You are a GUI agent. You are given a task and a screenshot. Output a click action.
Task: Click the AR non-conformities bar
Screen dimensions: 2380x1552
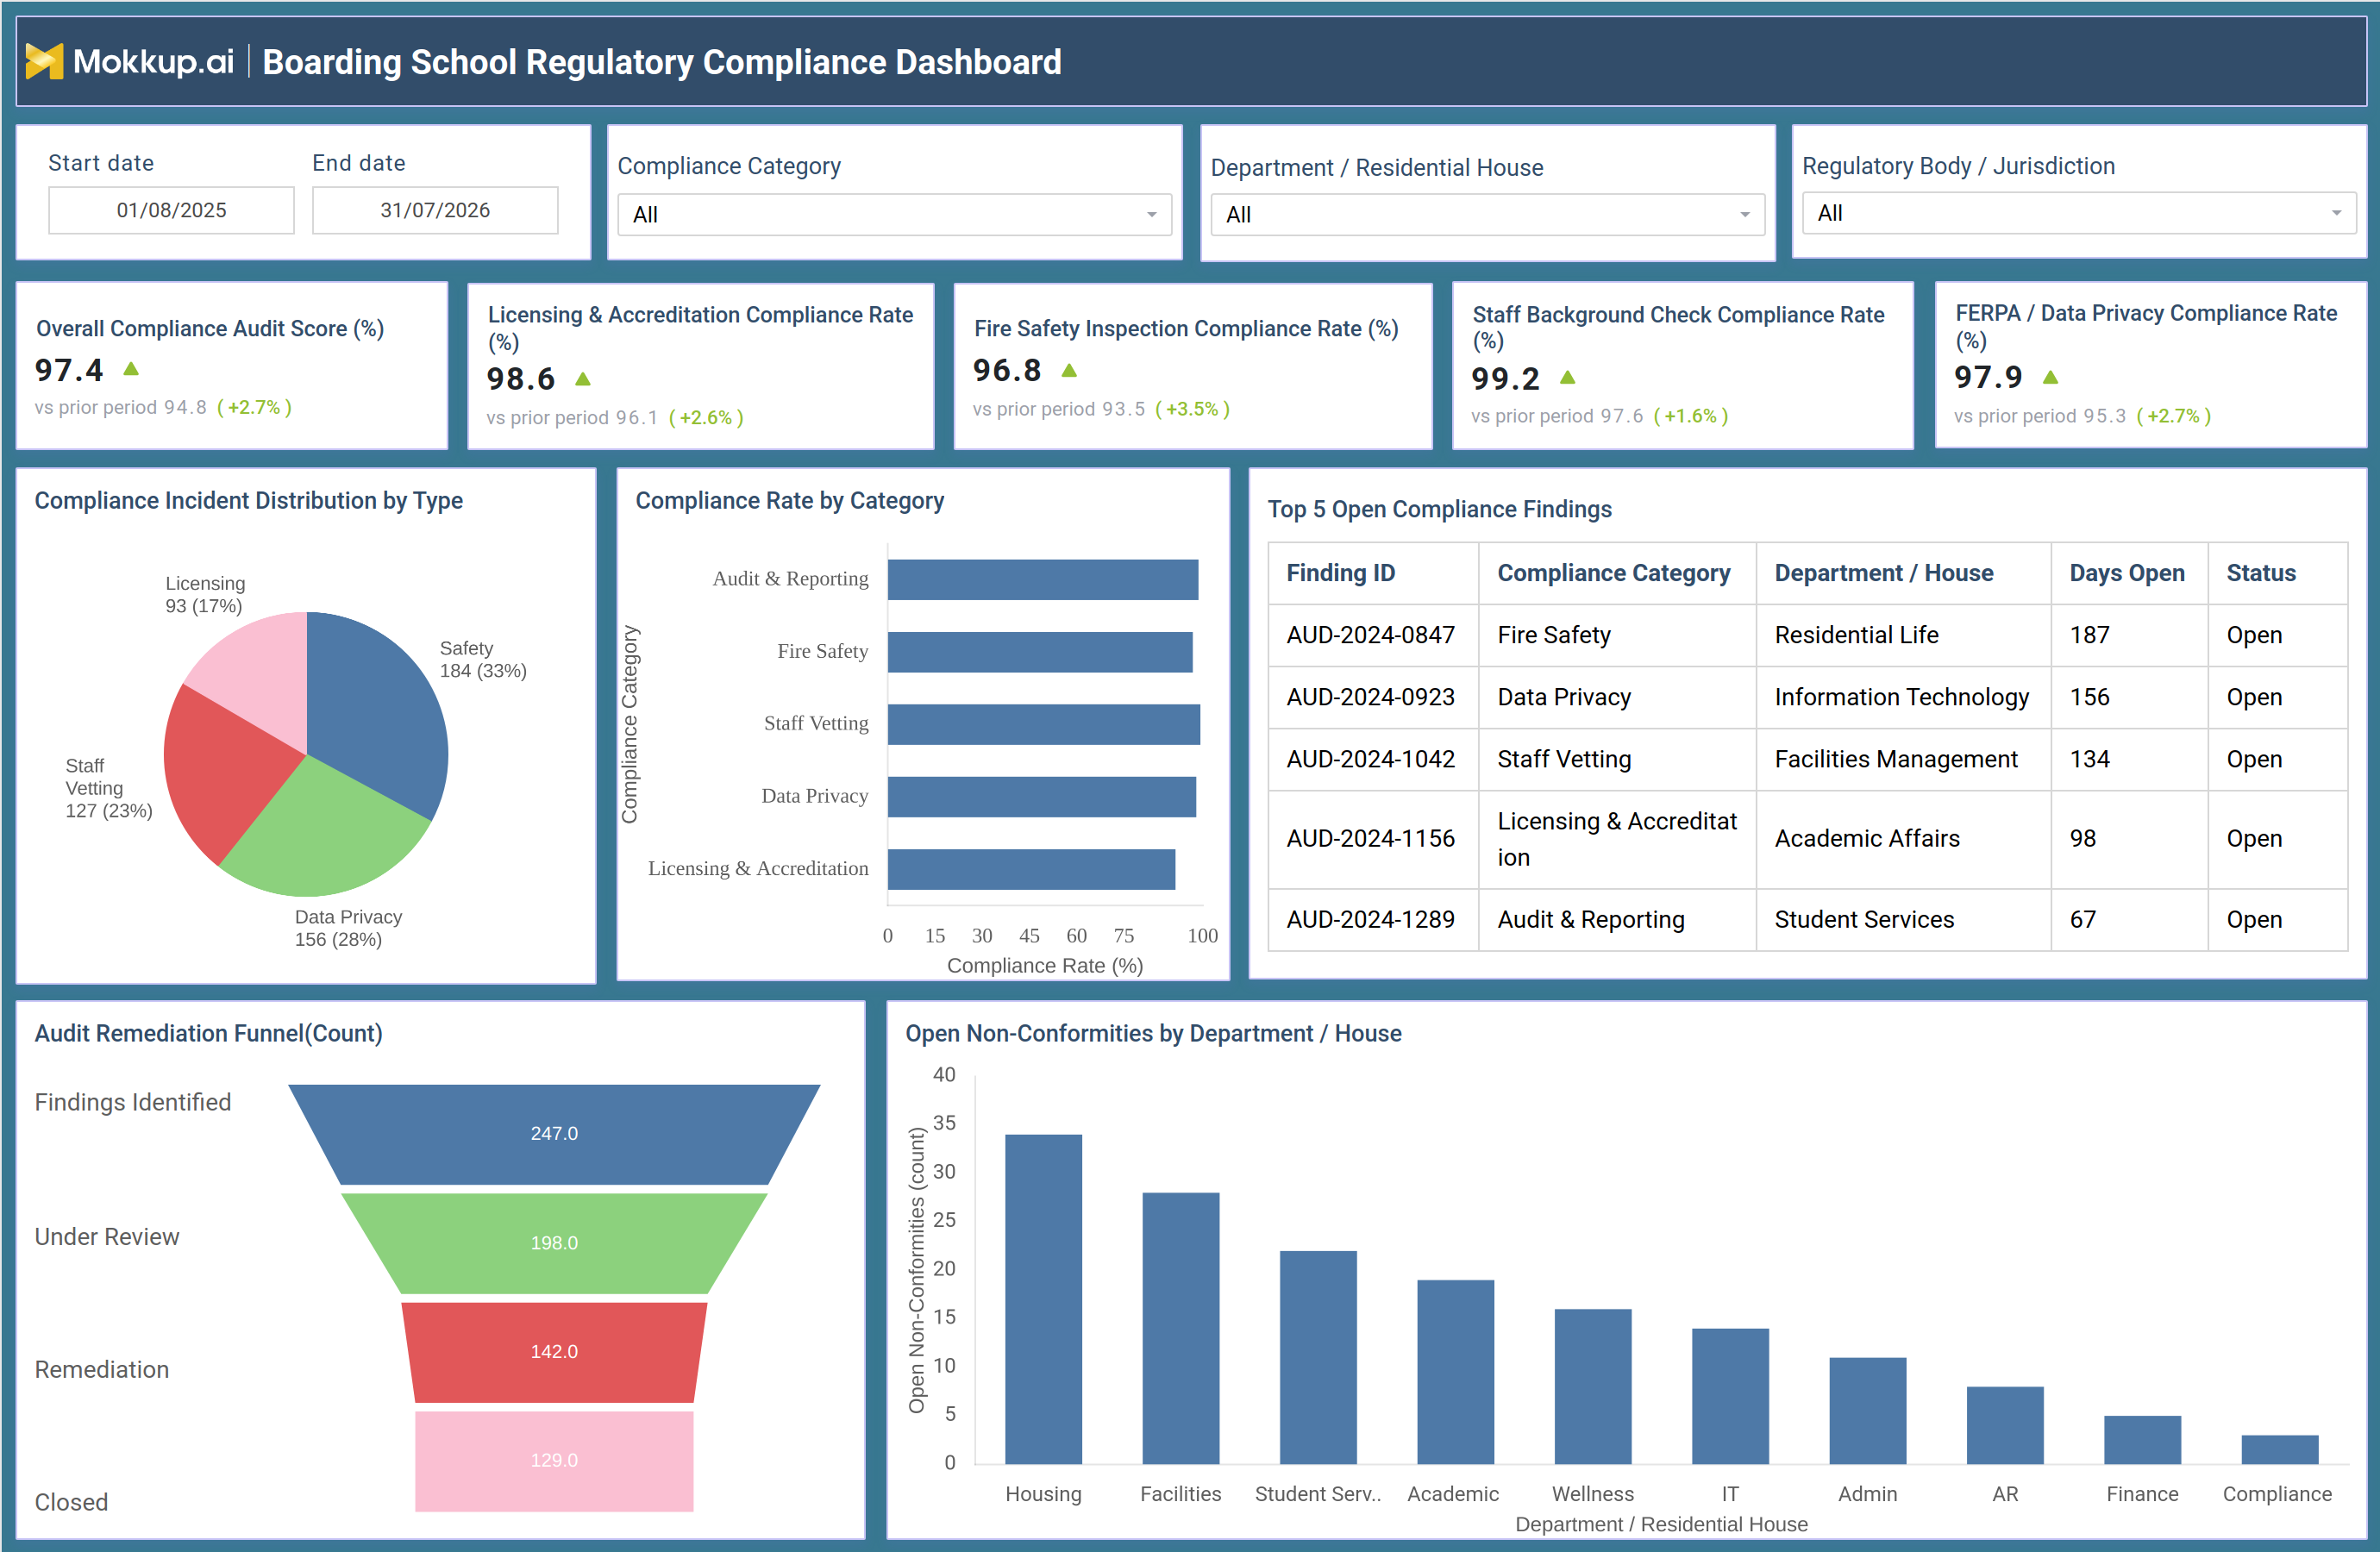pos(2005,1424)
